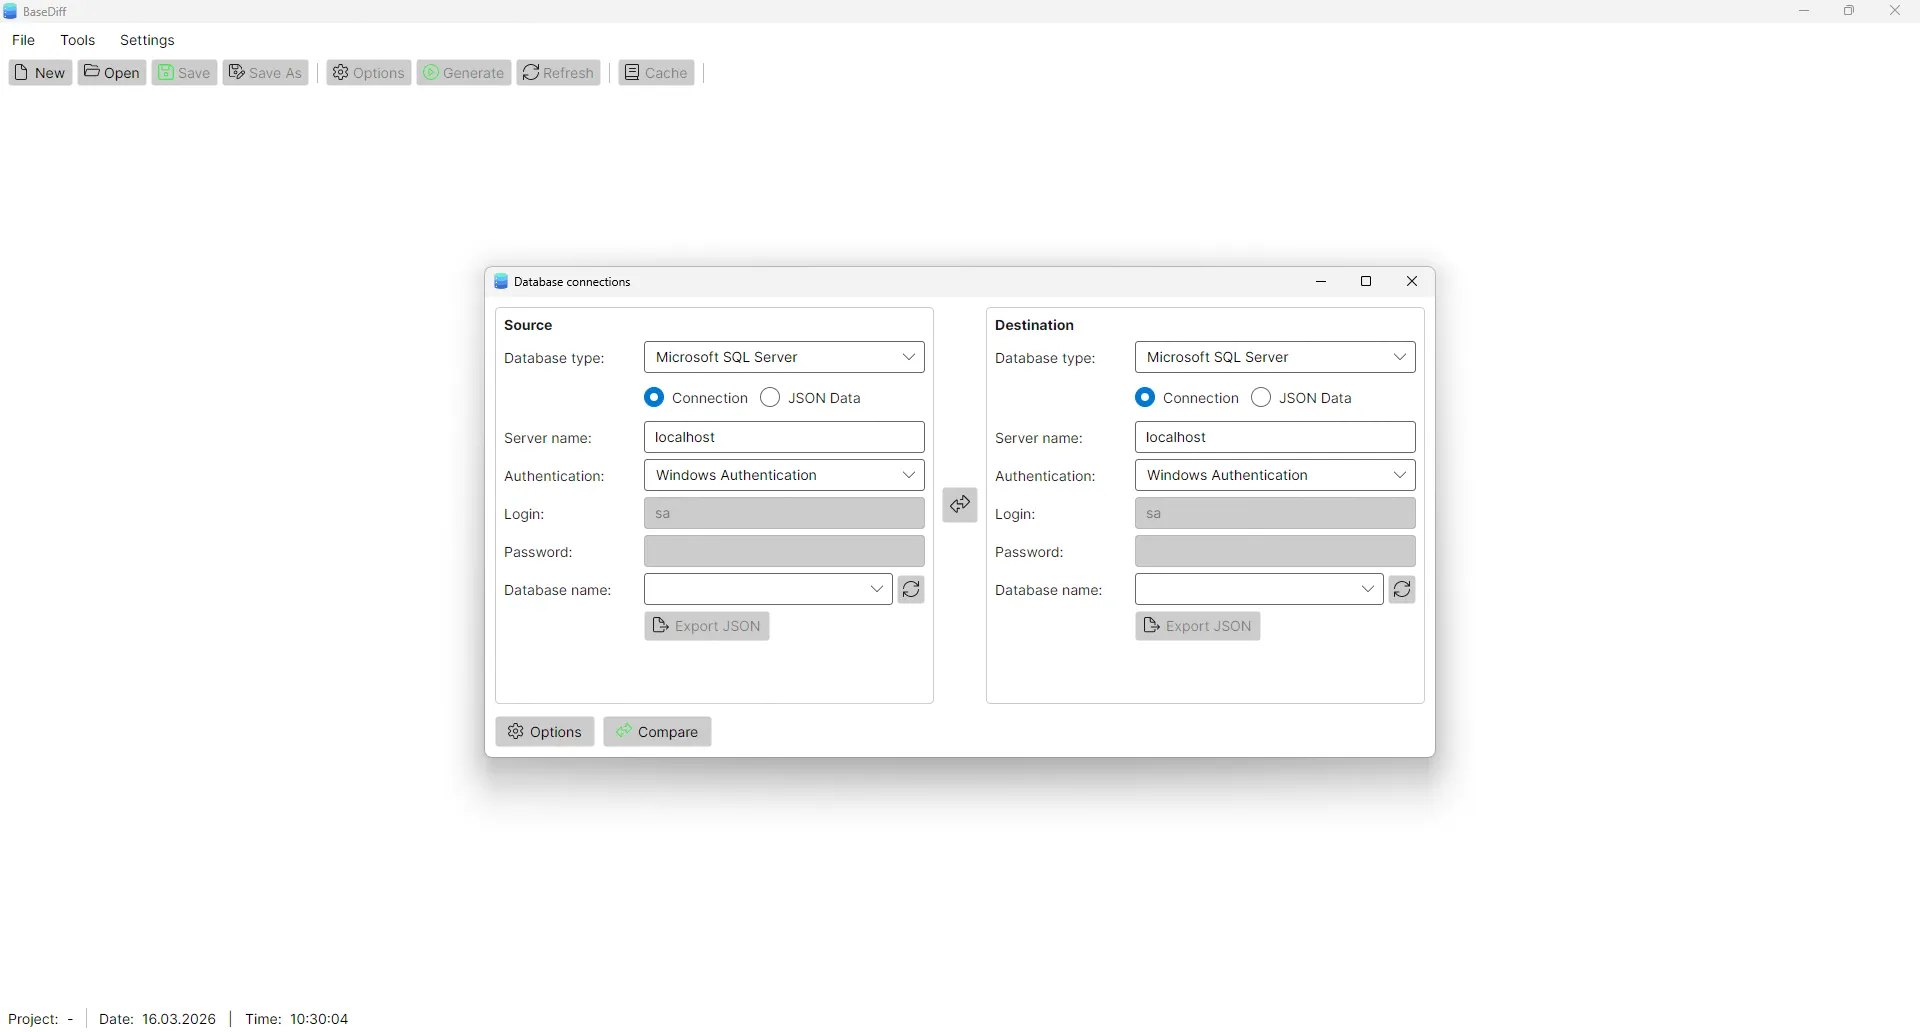
Task: Open the Cache tool from toolbar
Action: (x=655, y=72)
